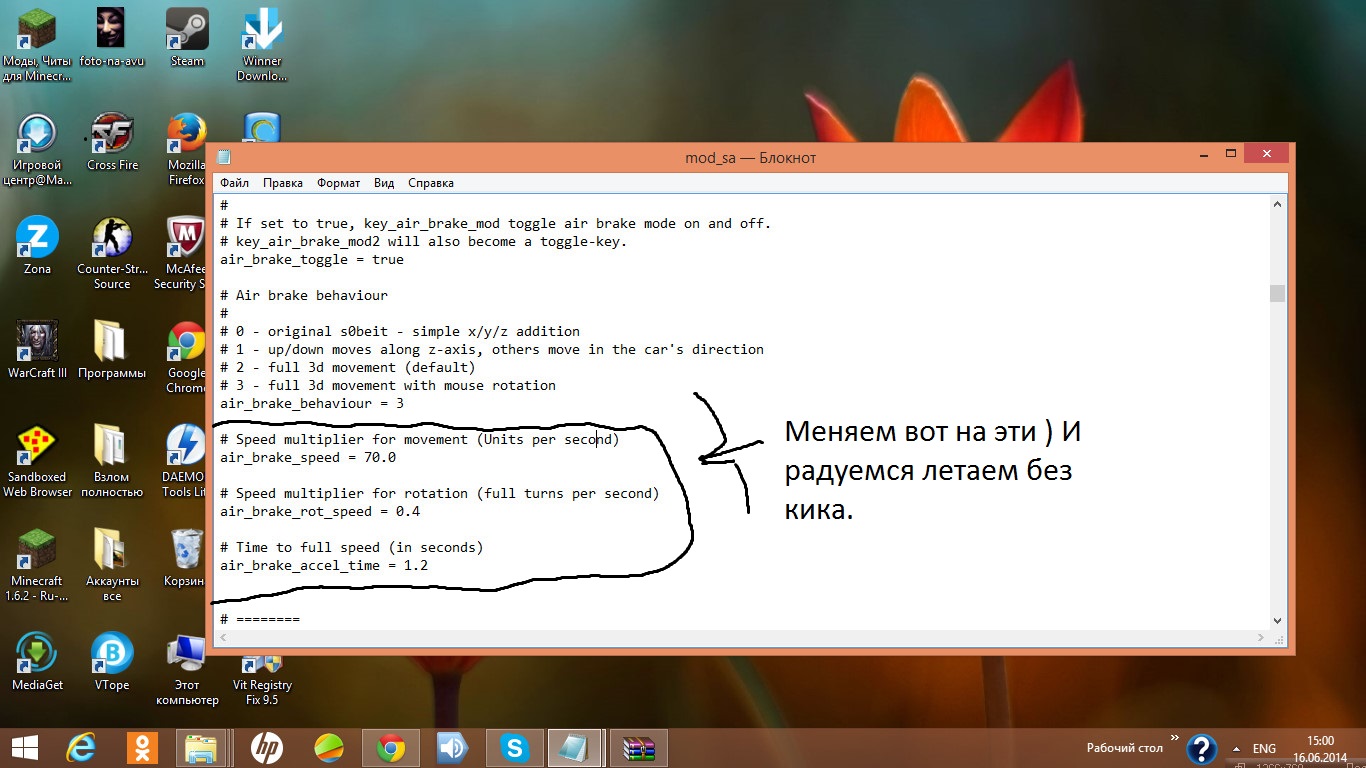Open the Справка menu
The width and height of the screenshot is (1366, 768).
431,183
